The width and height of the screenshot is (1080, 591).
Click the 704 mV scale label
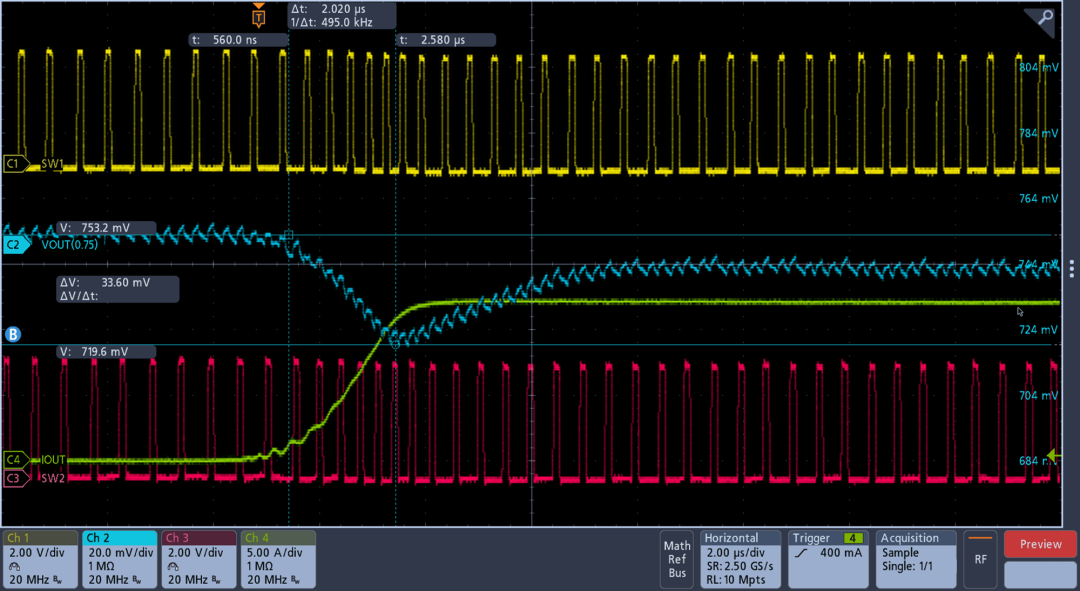click(x=1038, y=395)
